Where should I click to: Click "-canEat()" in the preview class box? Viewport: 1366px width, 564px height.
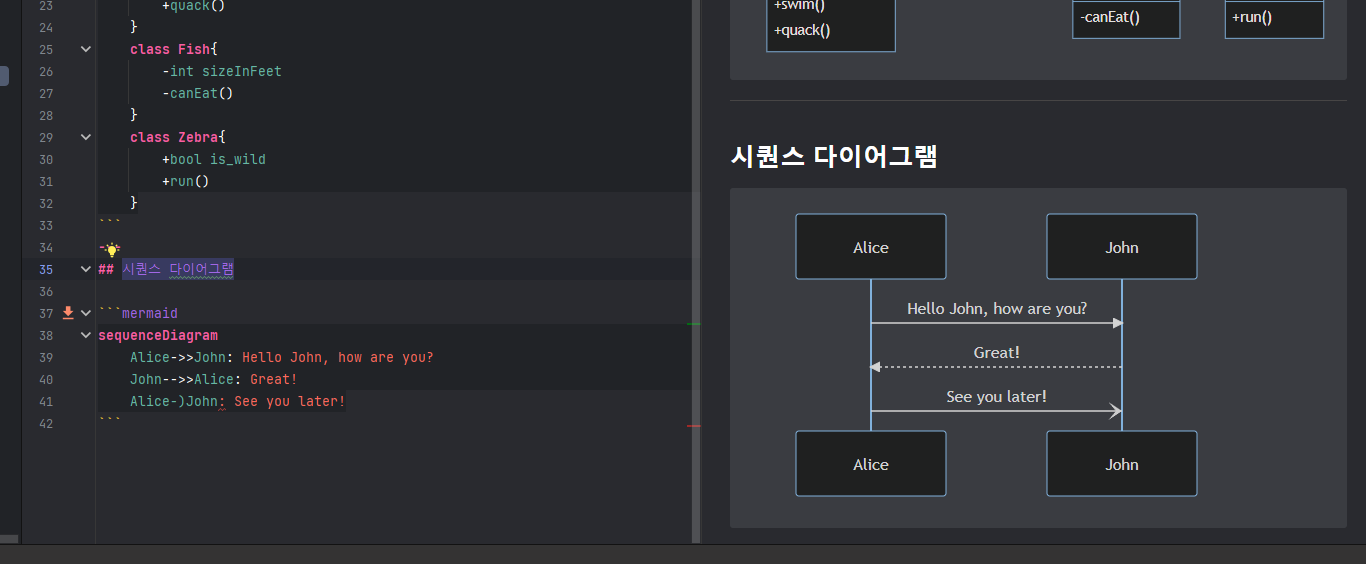[1110, 17]
